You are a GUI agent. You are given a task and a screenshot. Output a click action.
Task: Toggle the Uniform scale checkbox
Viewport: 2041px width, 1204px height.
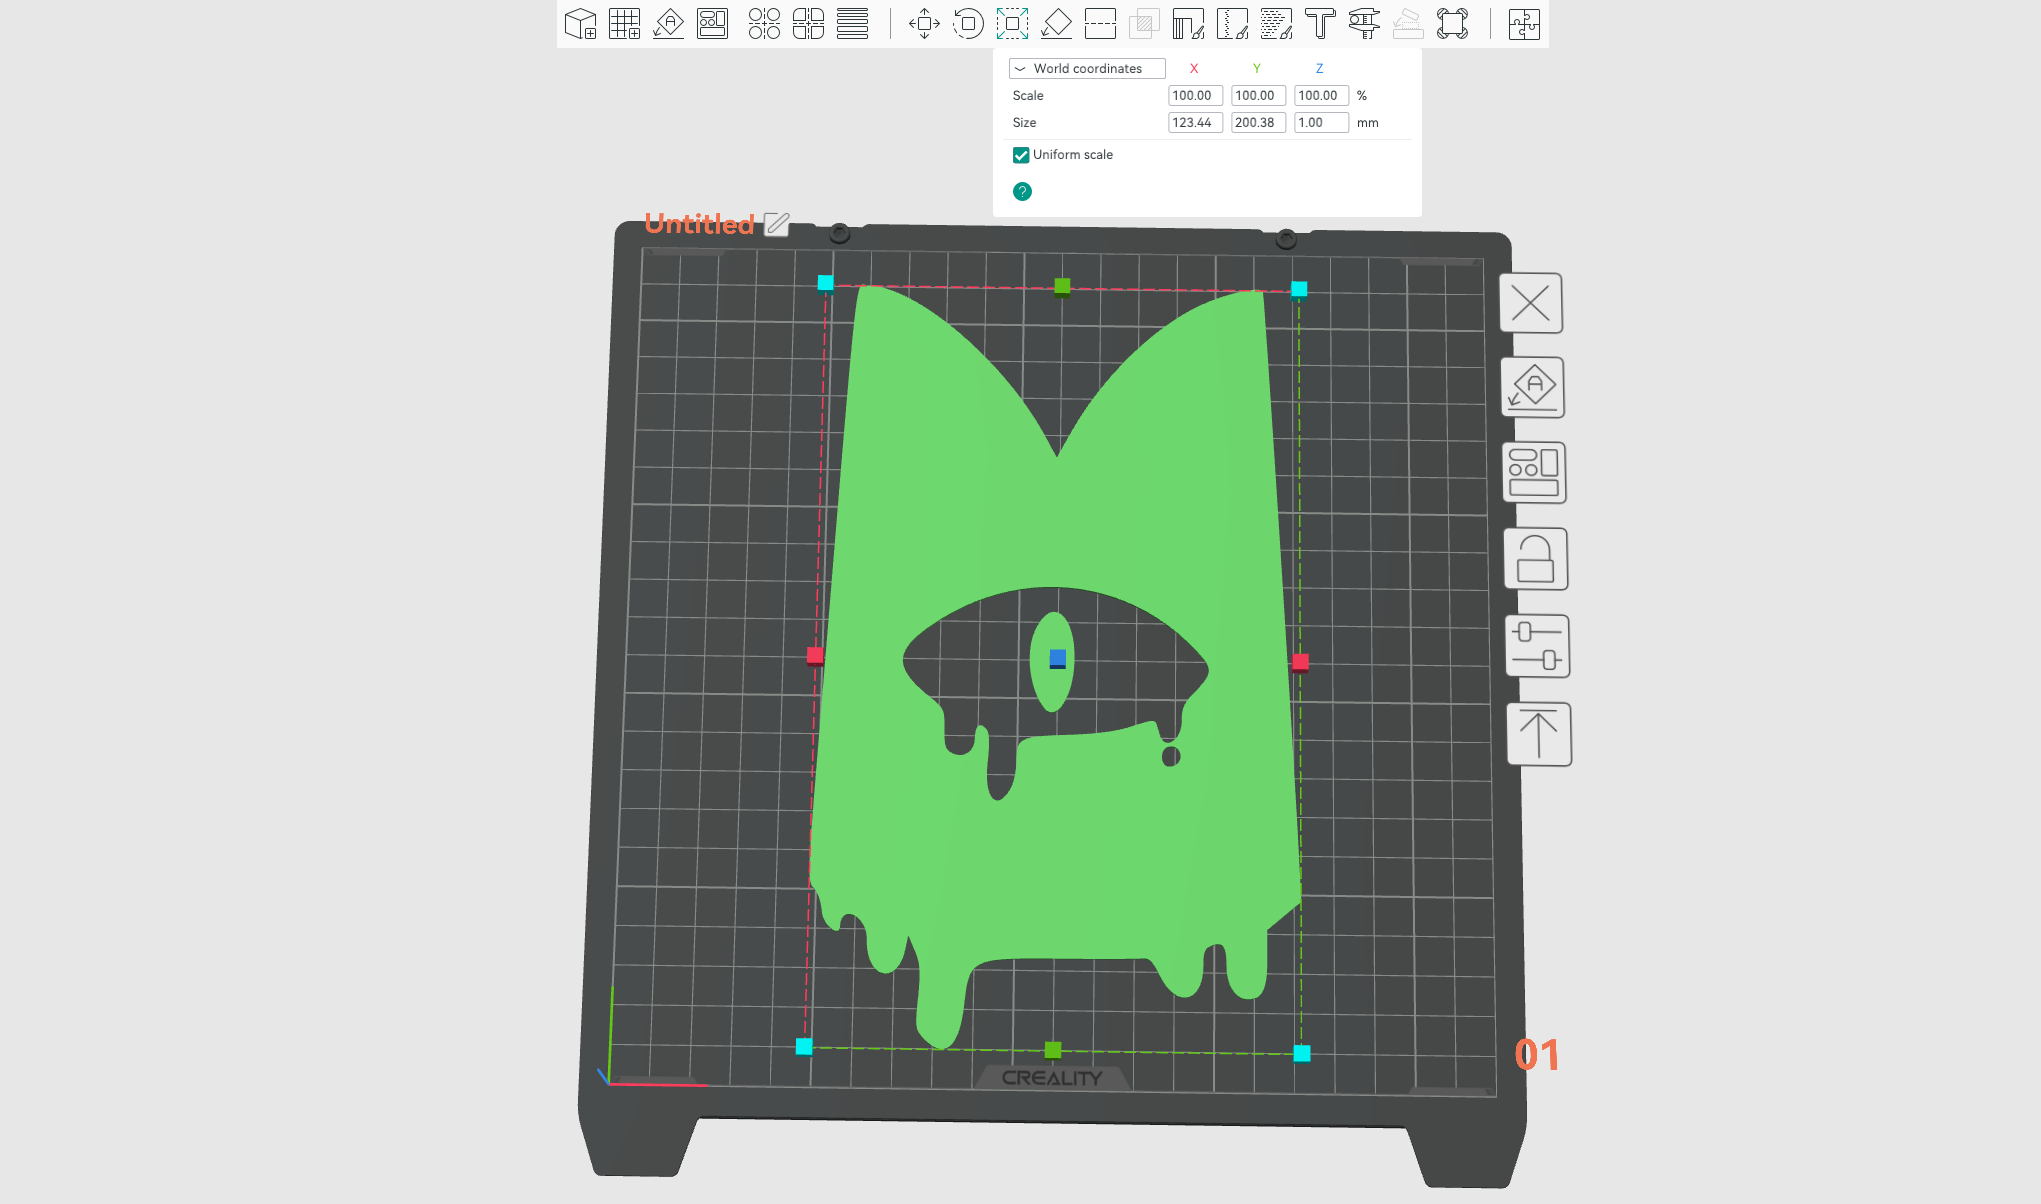tap(1021, 155)
